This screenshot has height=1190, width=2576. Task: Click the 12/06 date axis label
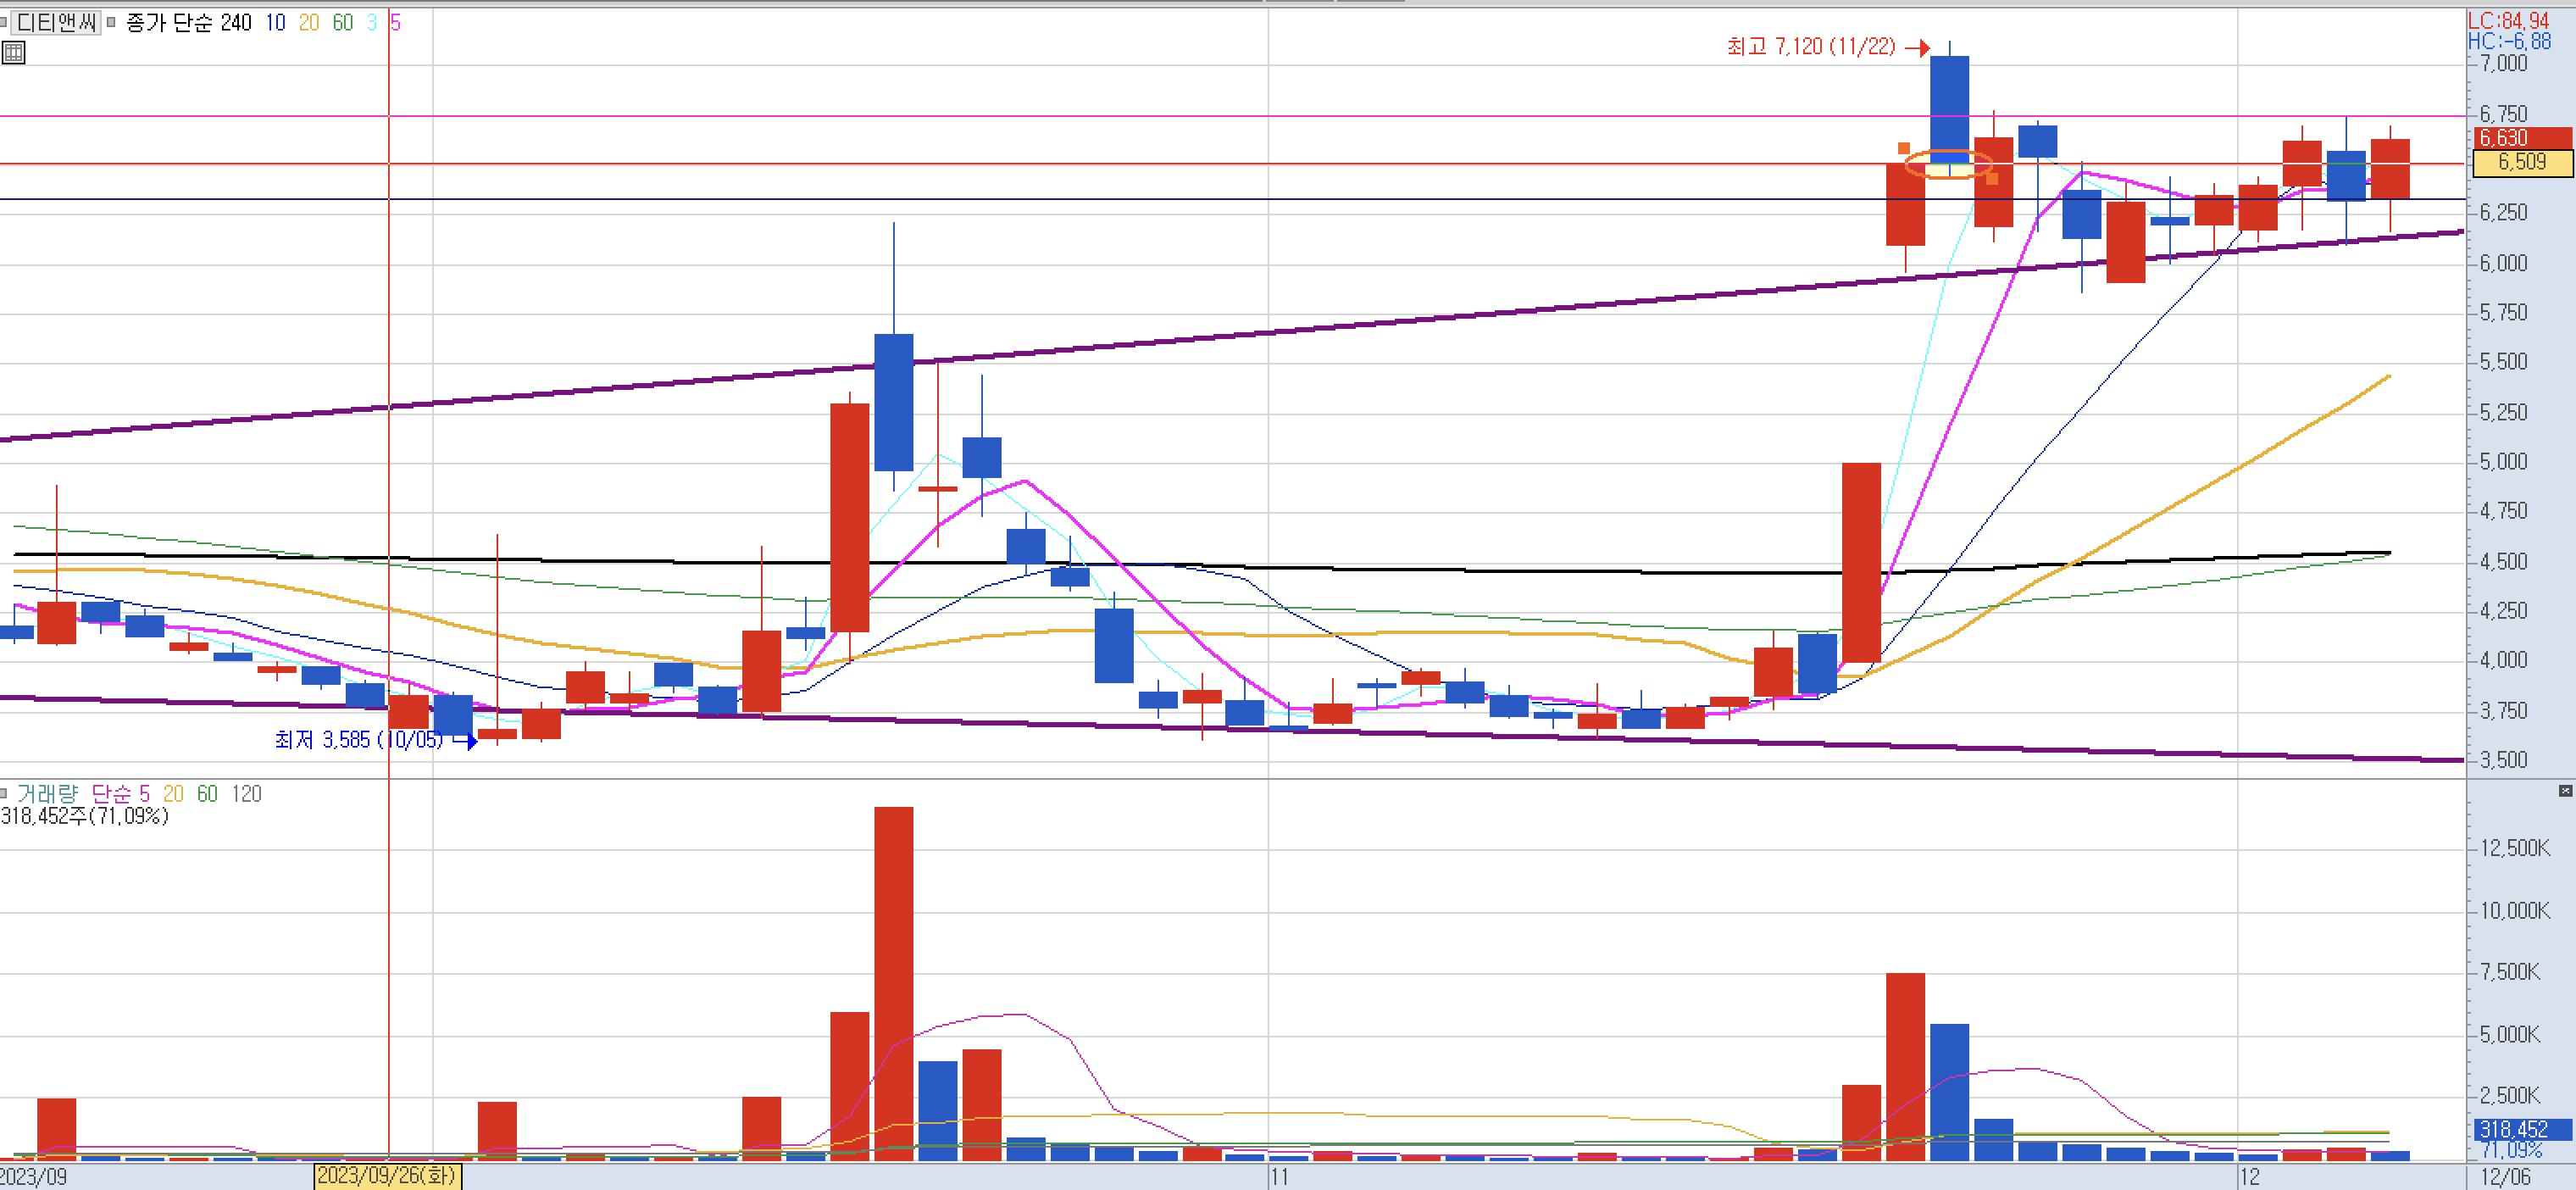2506,1177
